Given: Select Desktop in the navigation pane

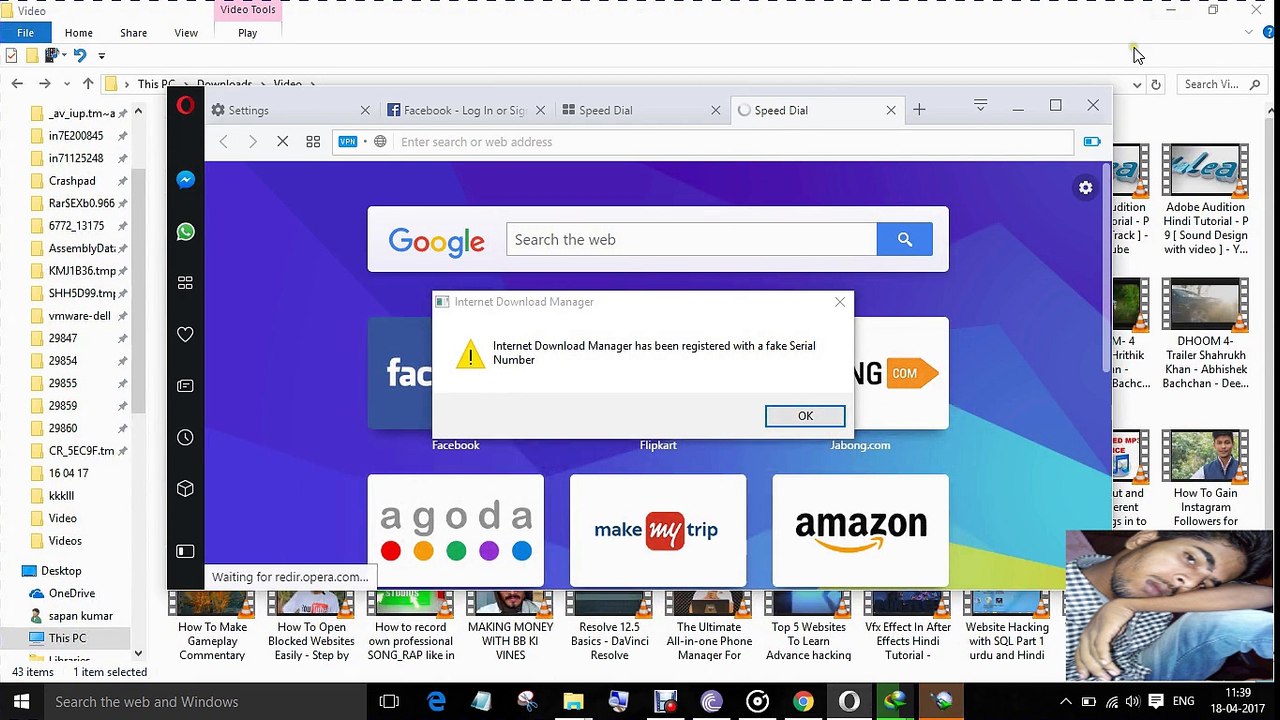Looking at the screenshot, I should [x=61, y=571].
